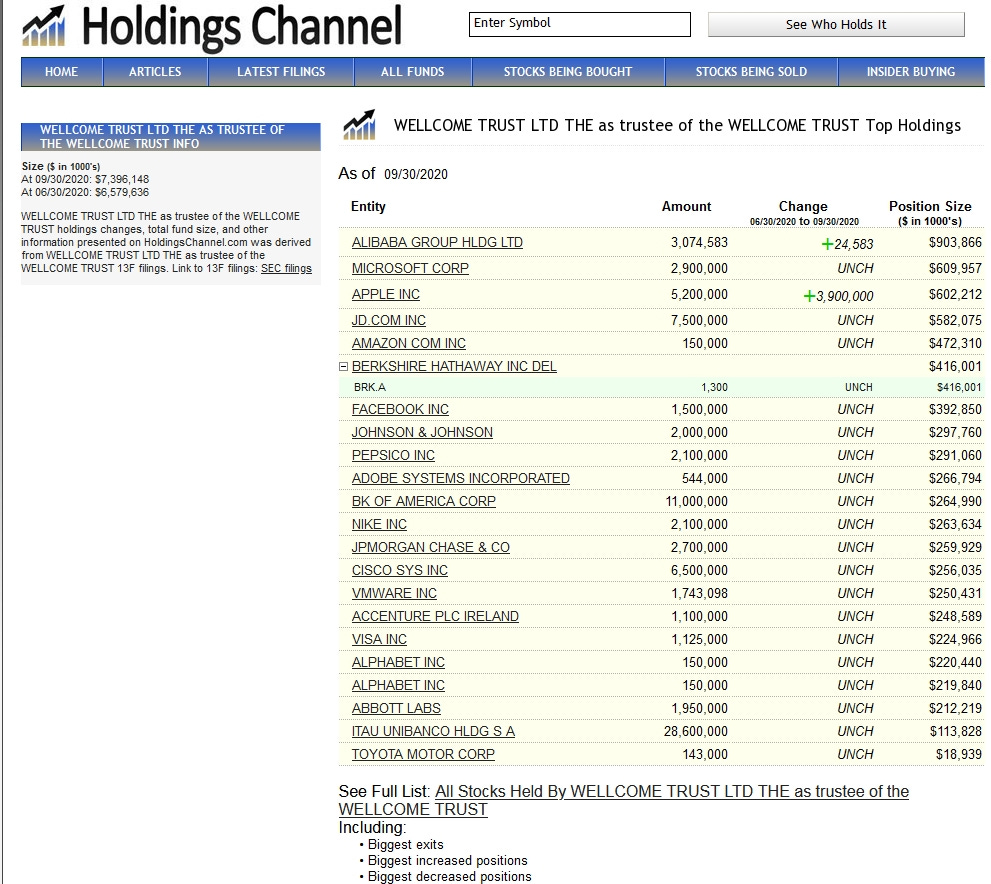The height and width of the screenshot is (884, 991).
Task: Open MICROSOFT CORP link
Action: [x=410, y=269]
